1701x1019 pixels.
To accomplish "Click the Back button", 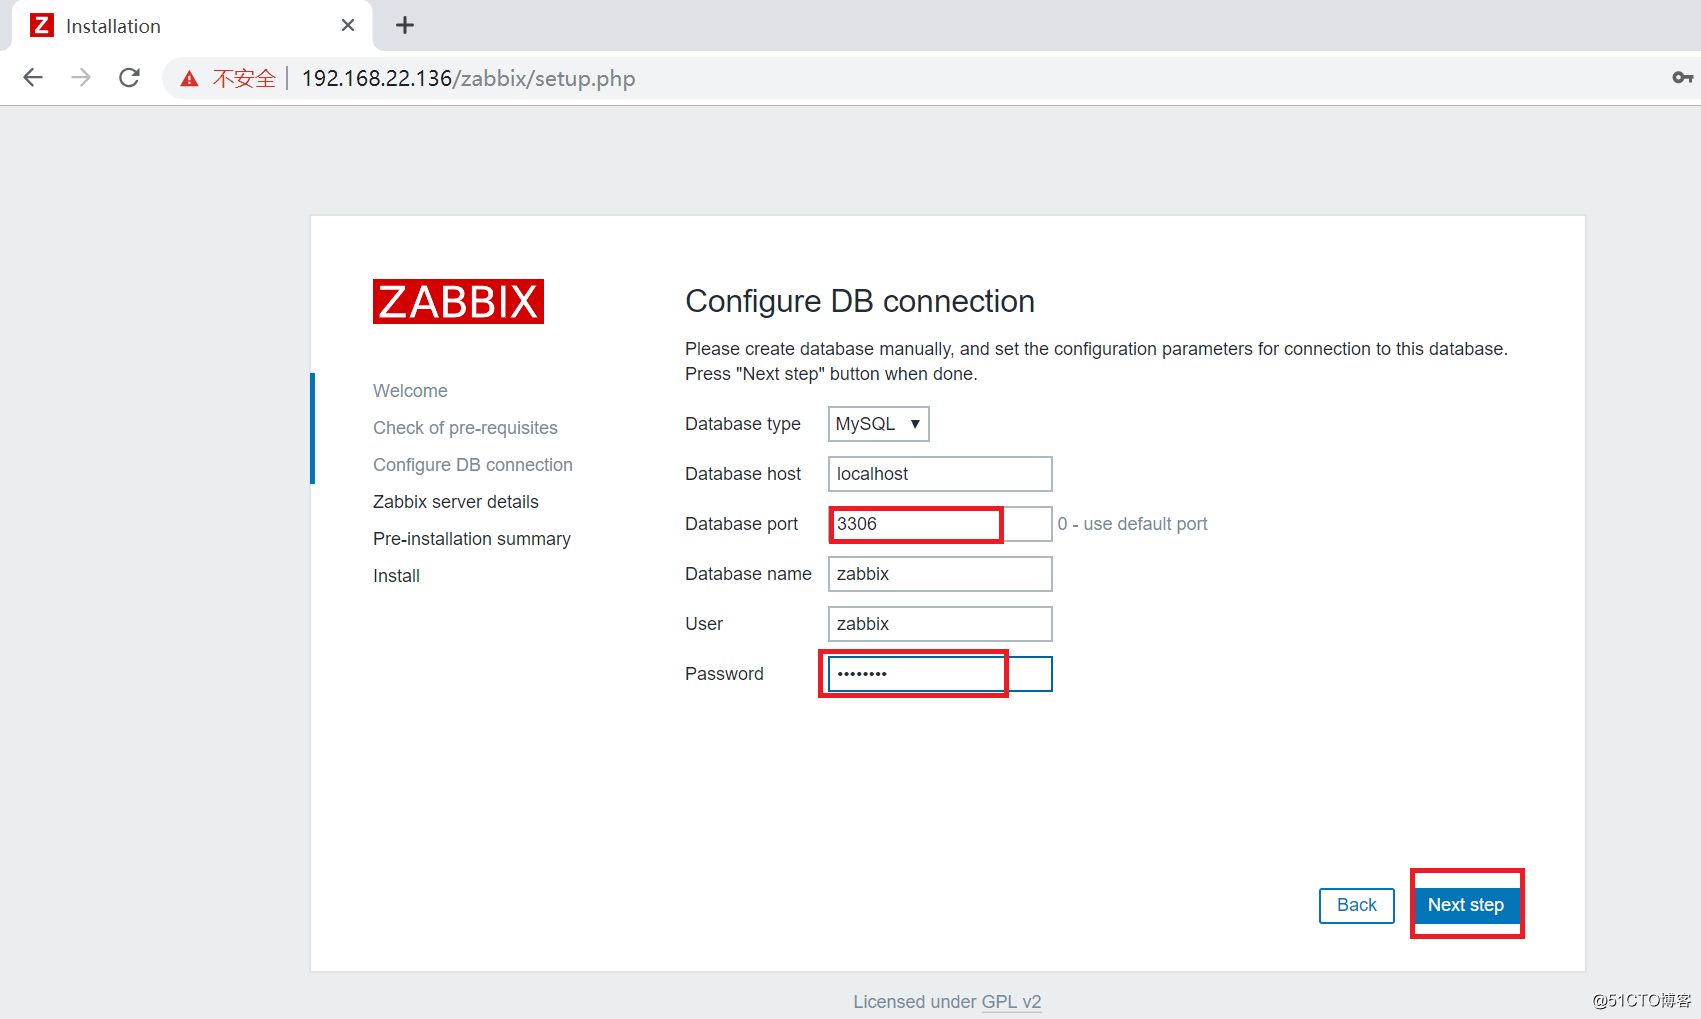I will click(x=1356, y=906).
